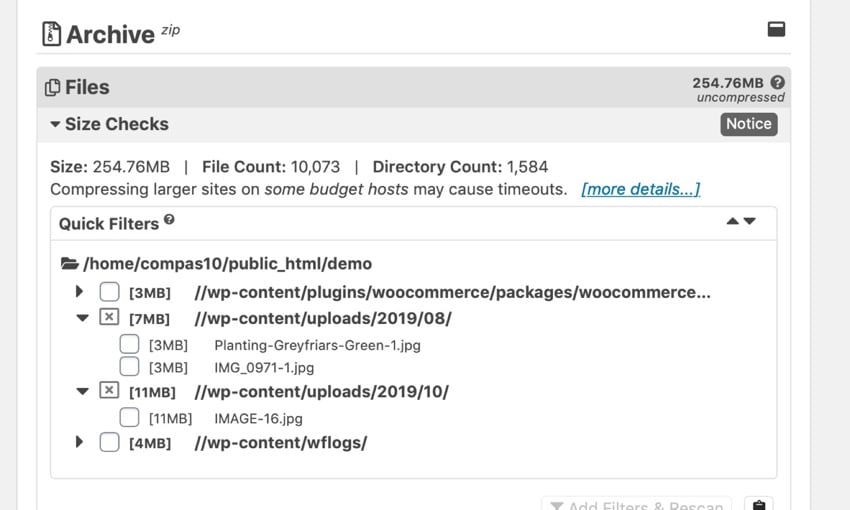Collapse the uploads/2019/10 folder node
The height and width of the screenshot is (510, 850).
pos(82,392)
